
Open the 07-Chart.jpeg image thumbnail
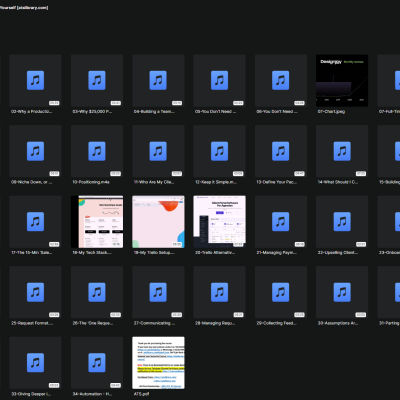342,81
